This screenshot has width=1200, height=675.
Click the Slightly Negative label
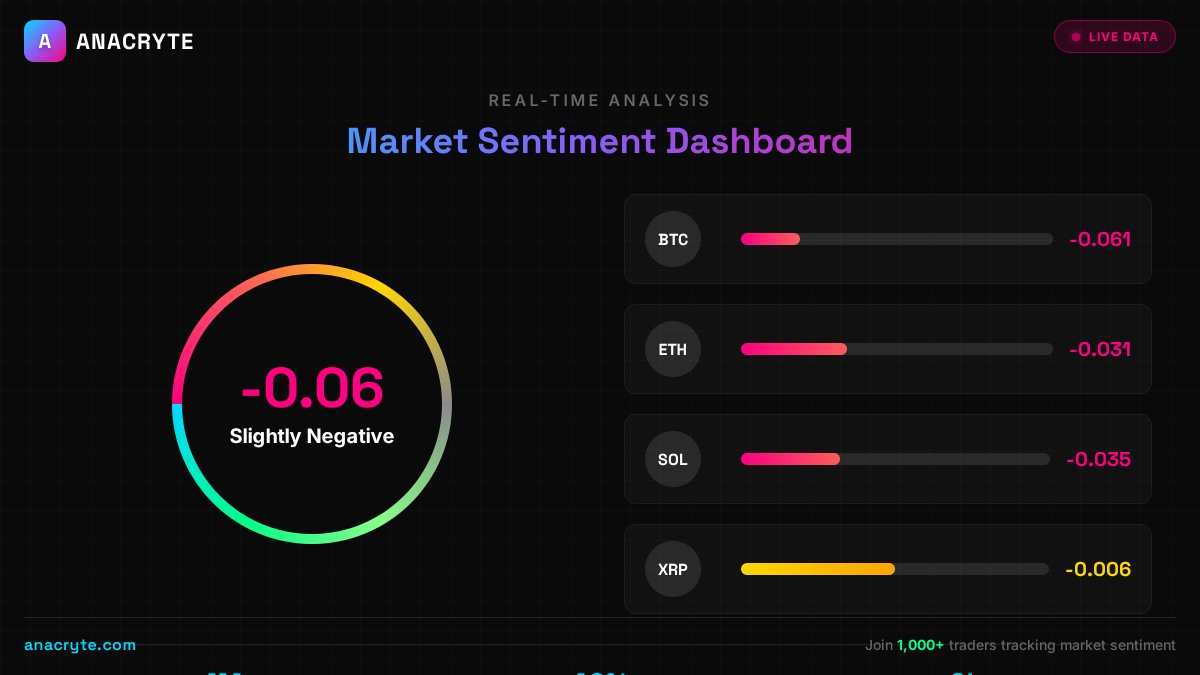pyautogui.click(x=312, y=436)
